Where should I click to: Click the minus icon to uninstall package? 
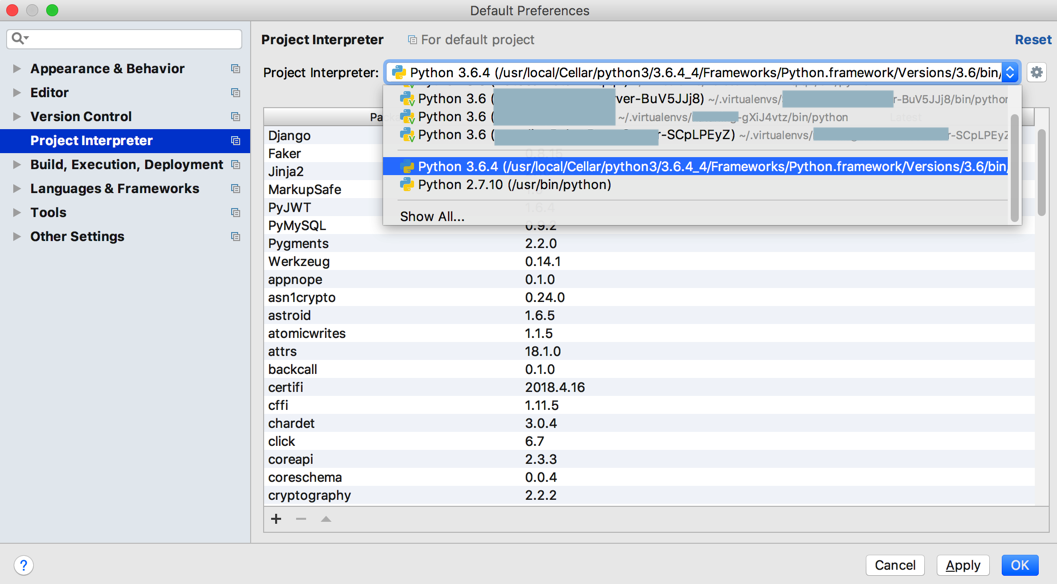click(301, 519)
